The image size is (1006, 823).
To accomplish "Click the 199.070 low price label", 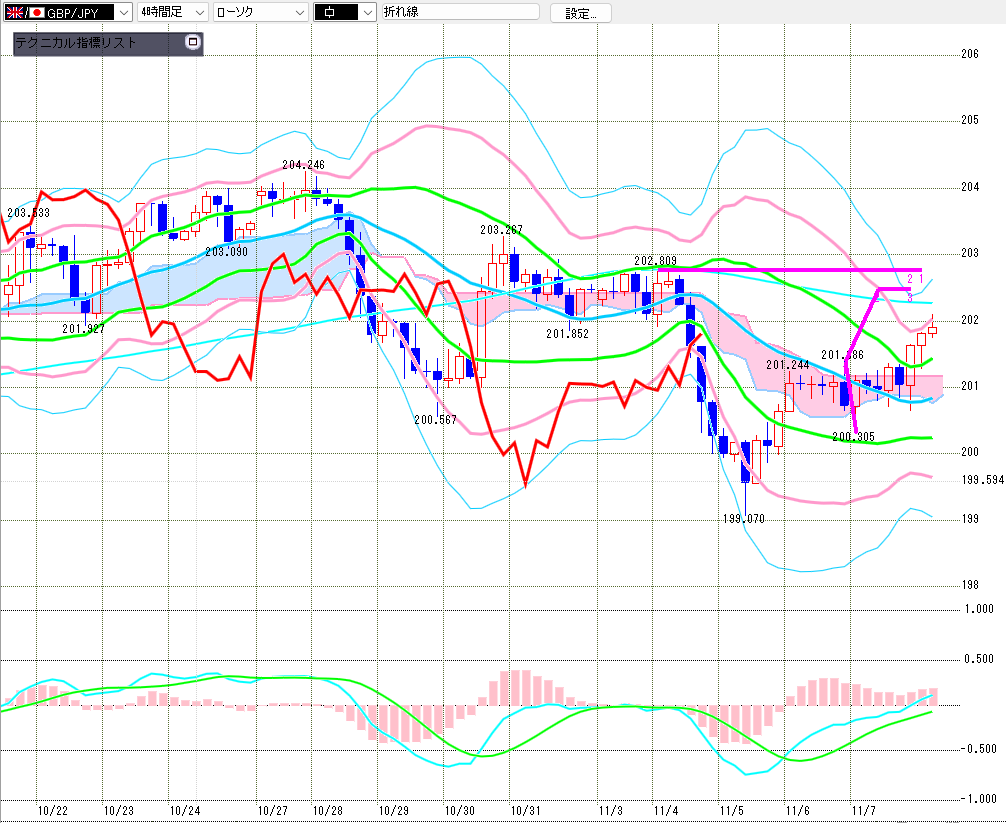I will (x=743, y=520).
